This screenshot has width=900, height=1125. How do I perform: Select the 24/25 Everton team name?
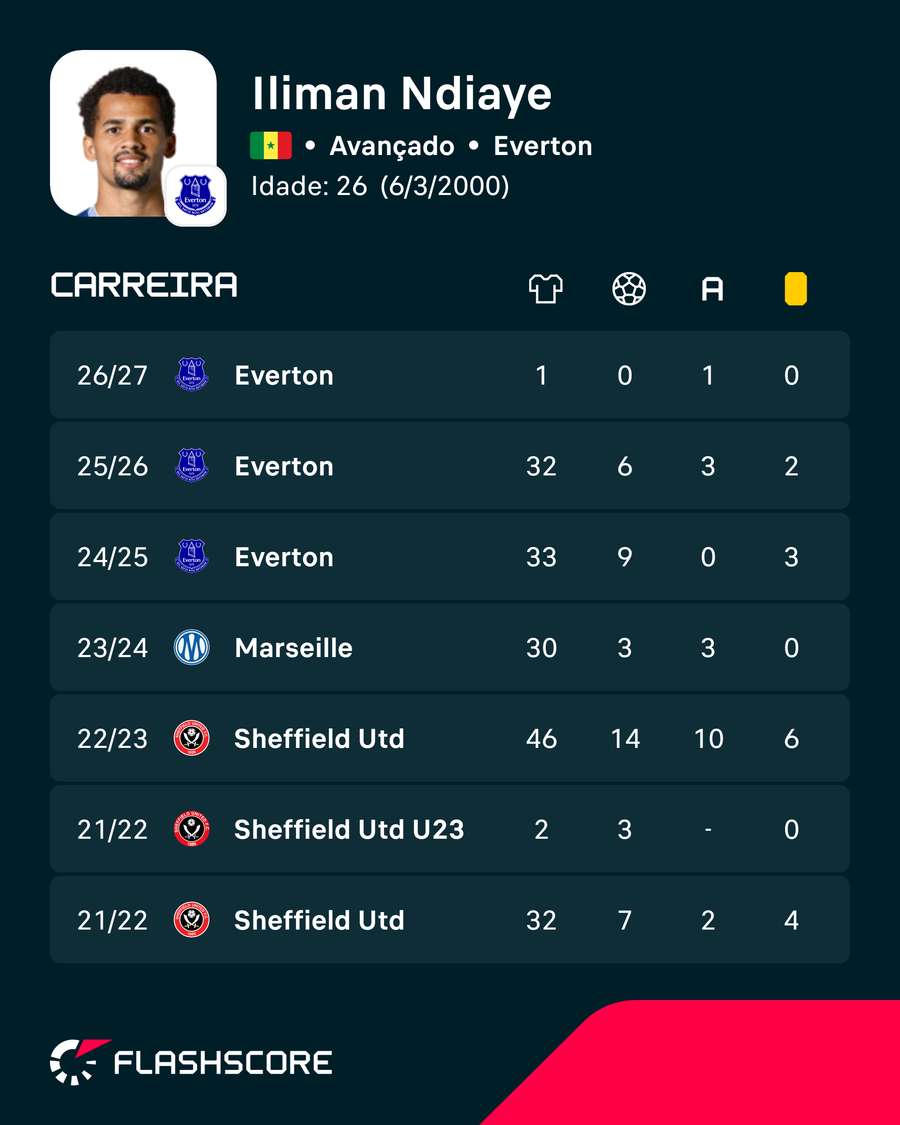(284, 557)
